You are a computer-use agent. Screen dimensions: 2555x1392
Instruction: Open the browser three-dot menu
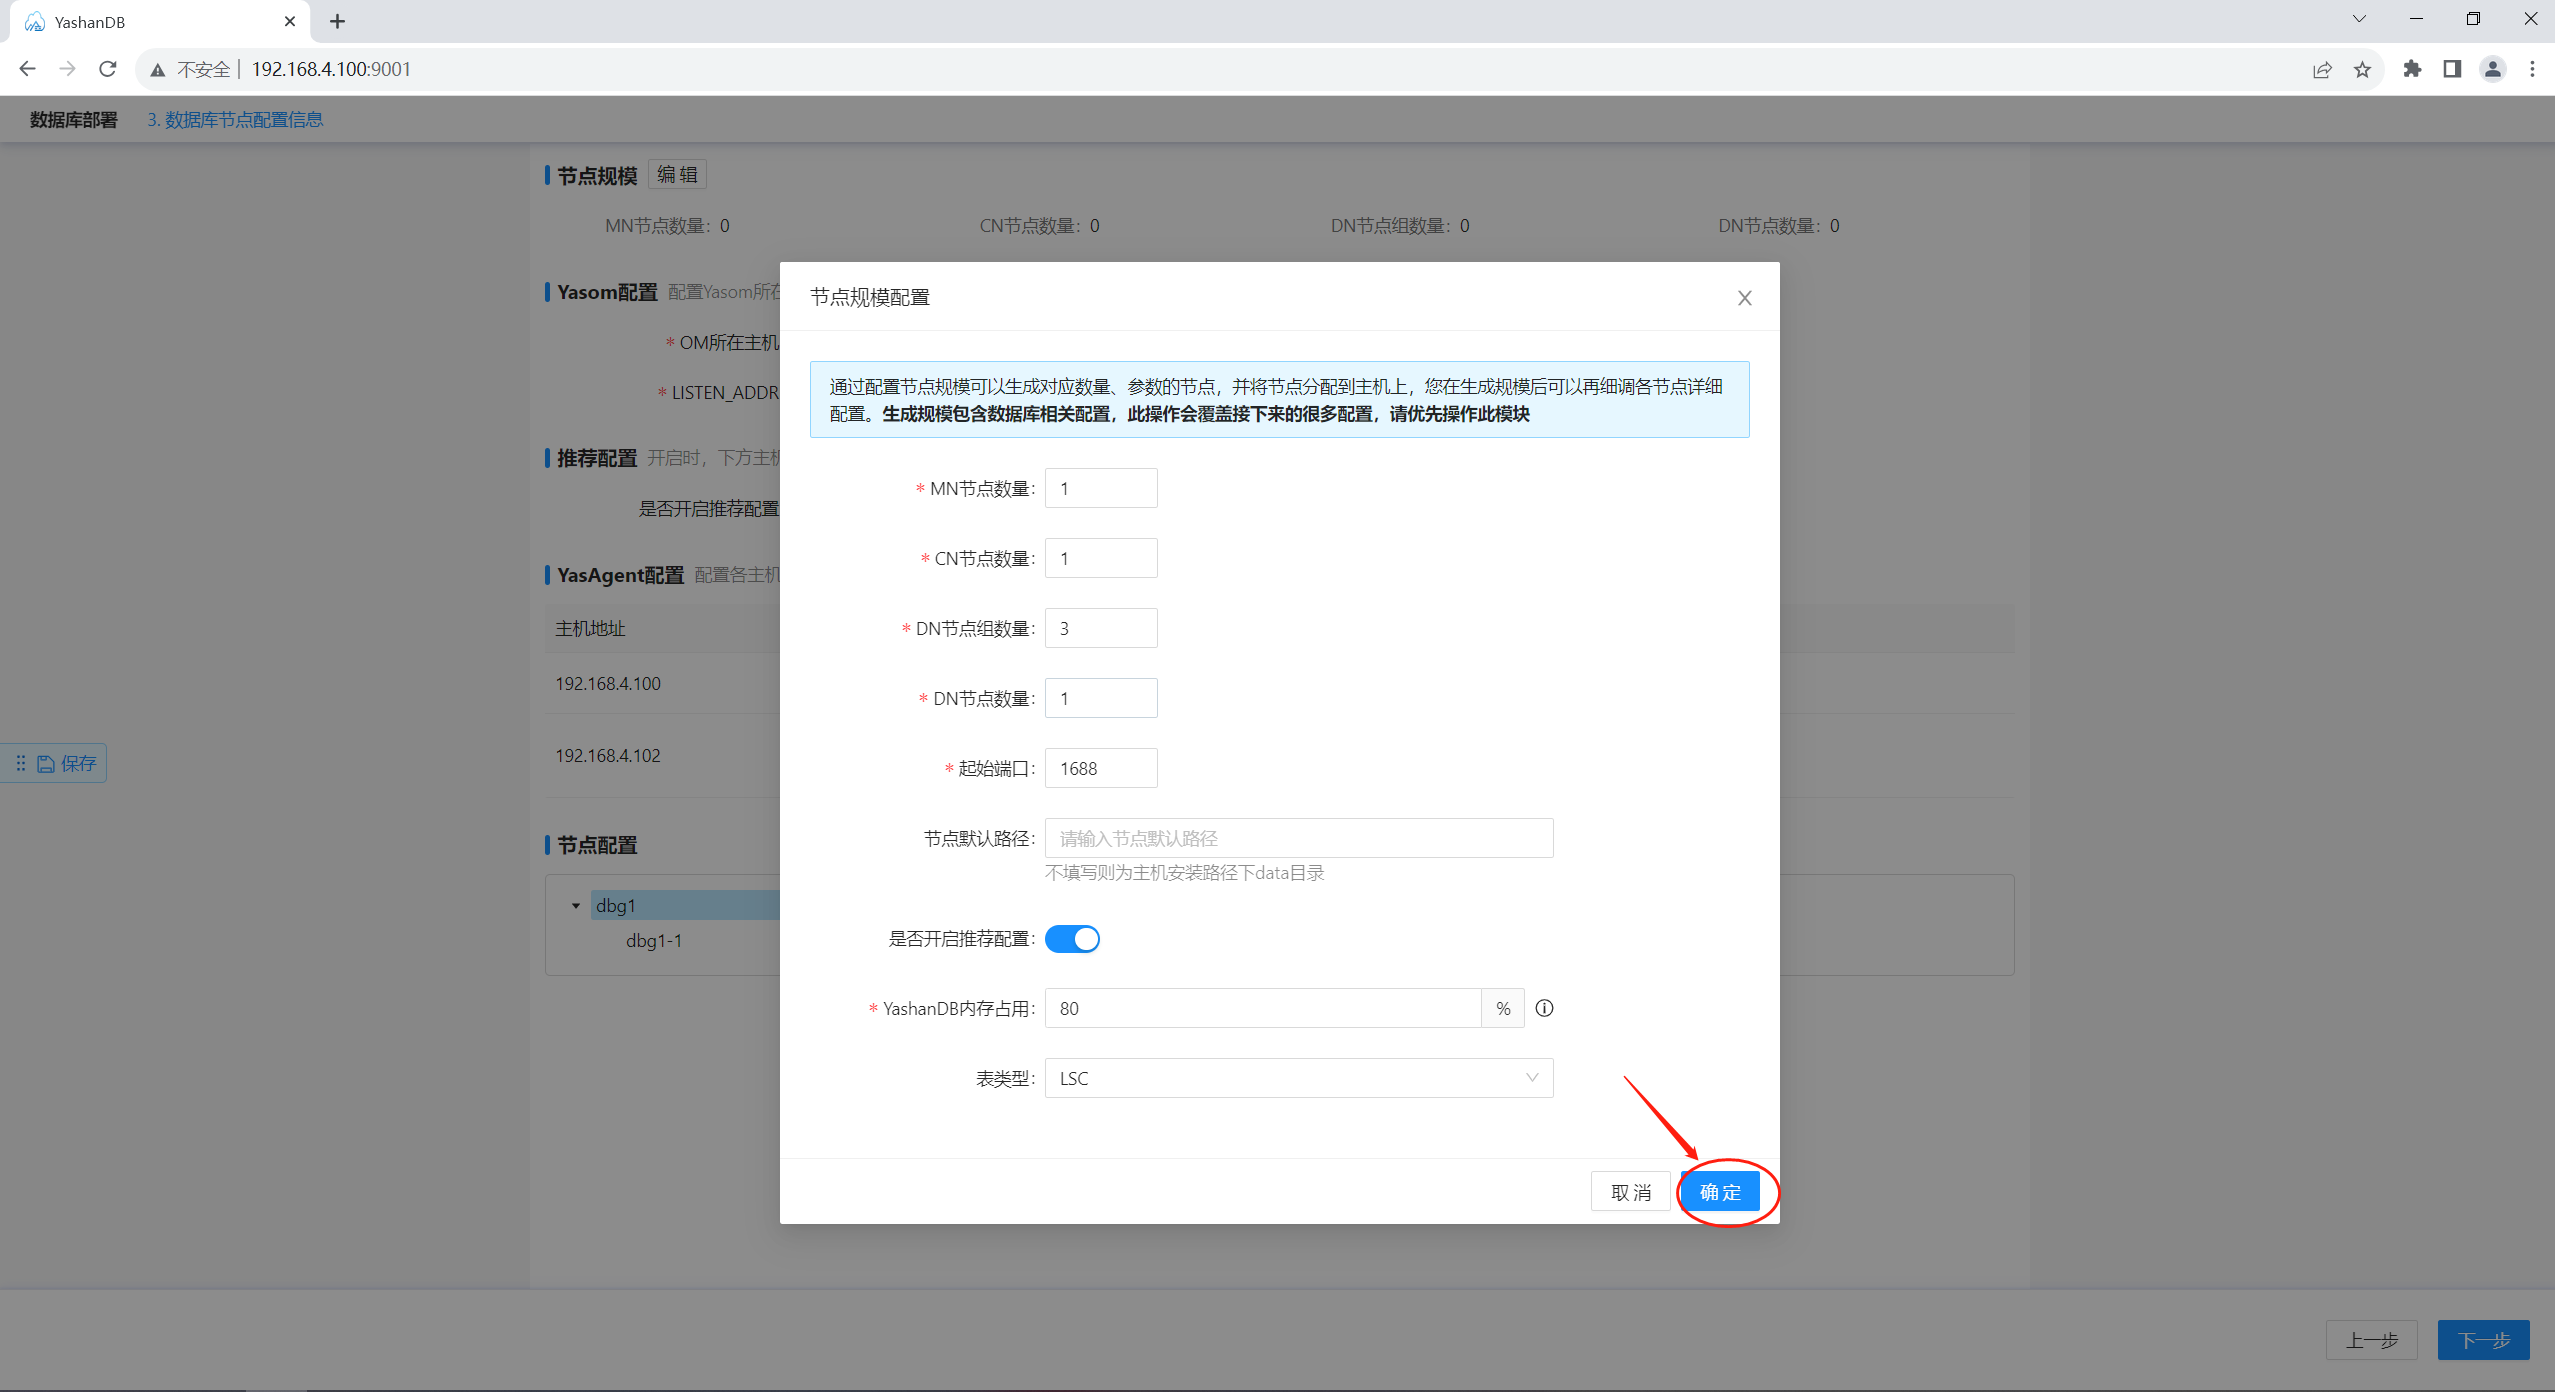(2532, 69)
